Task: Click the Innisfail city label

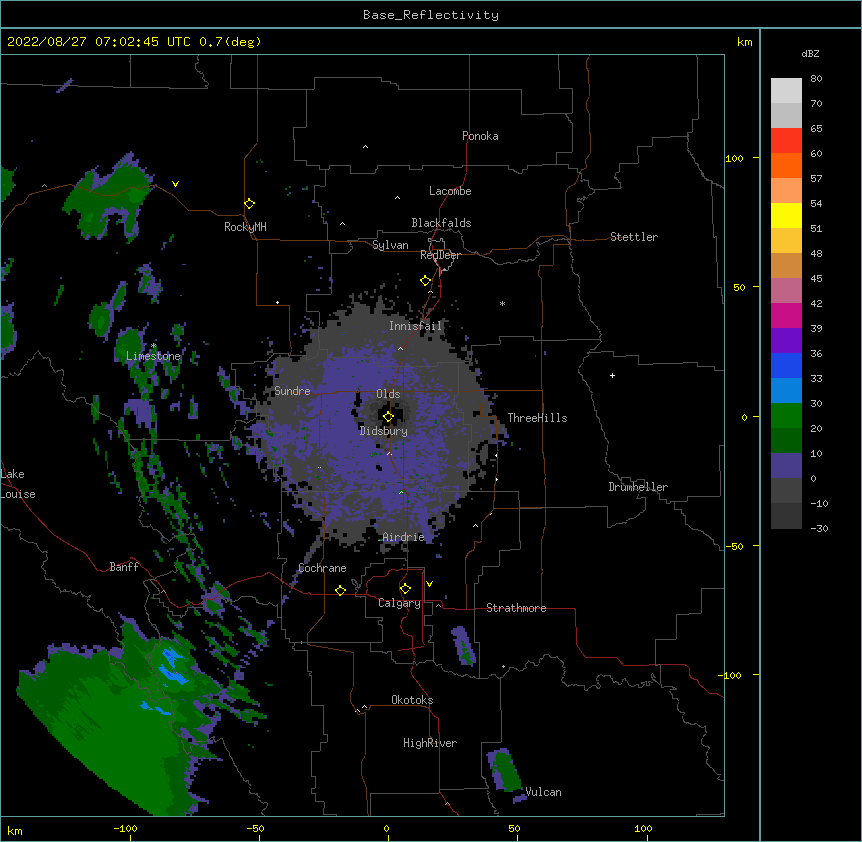Action: [415, 326]
